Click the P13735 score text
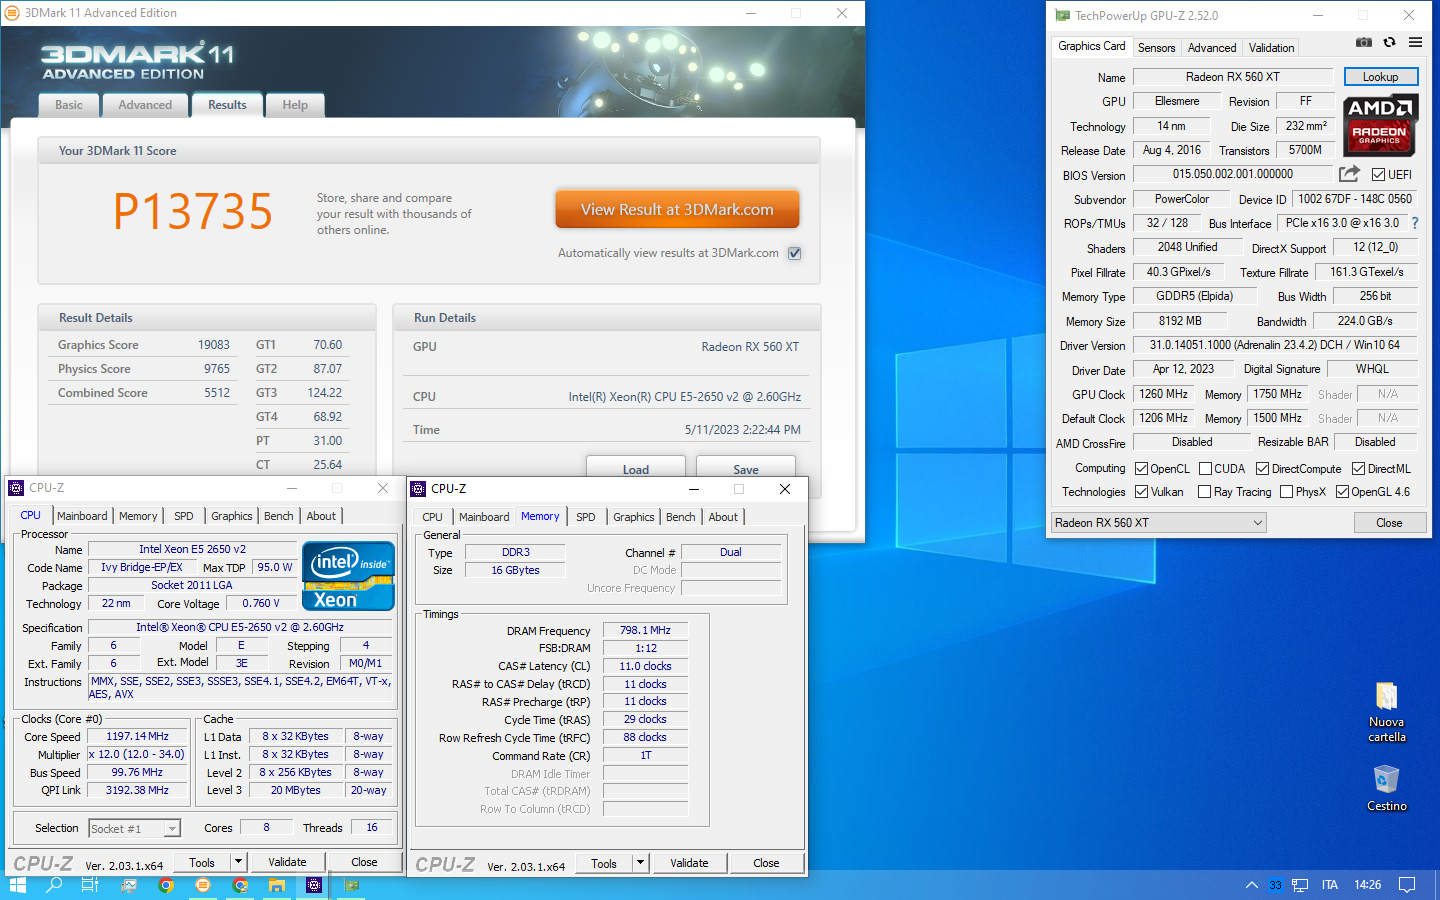The height and width of the screenshot is (900, 1440). pos(193,211)
